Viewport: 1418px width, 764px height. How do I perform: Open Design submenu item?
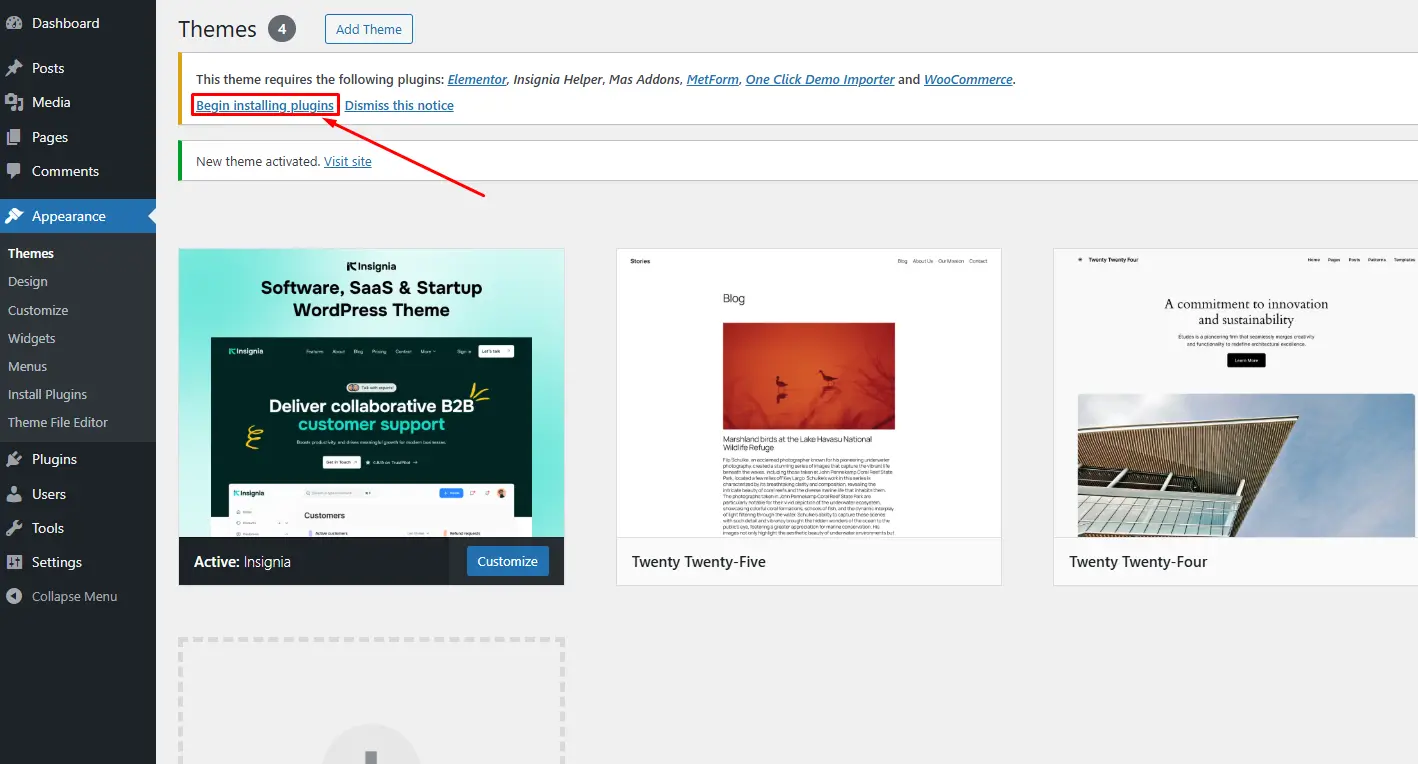coord(28,282)
